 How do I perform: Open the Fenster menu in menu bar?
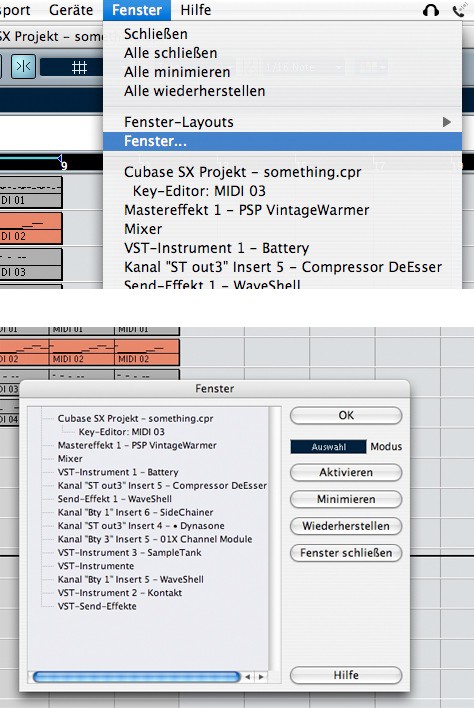137,10
